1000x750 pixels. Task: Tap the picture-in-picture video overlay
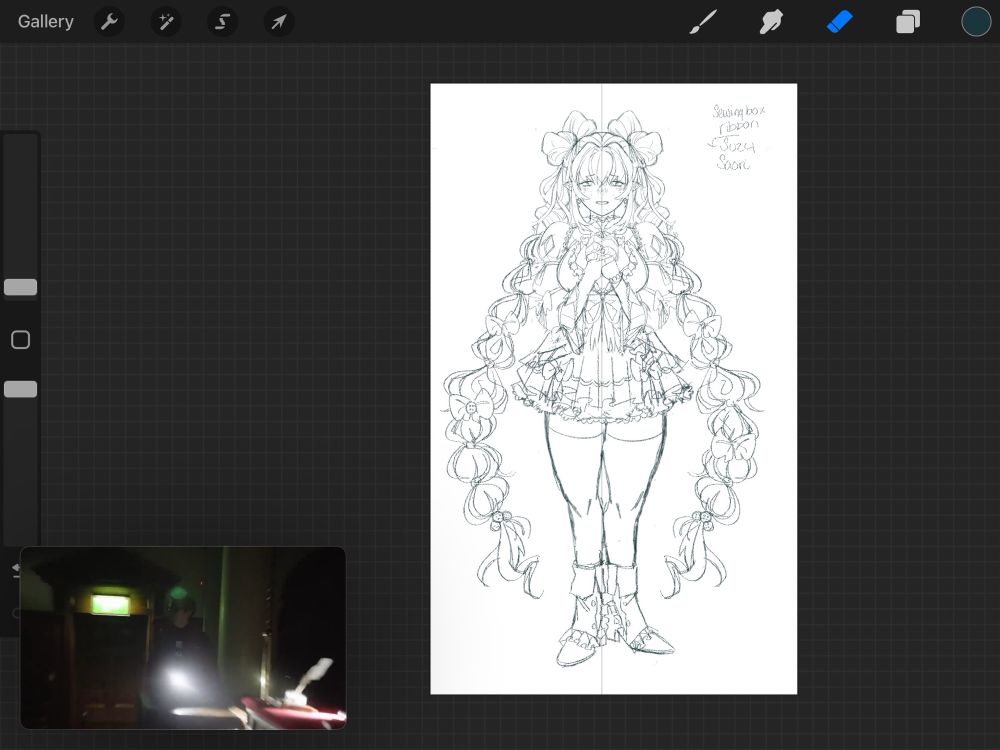coord(183,637)
